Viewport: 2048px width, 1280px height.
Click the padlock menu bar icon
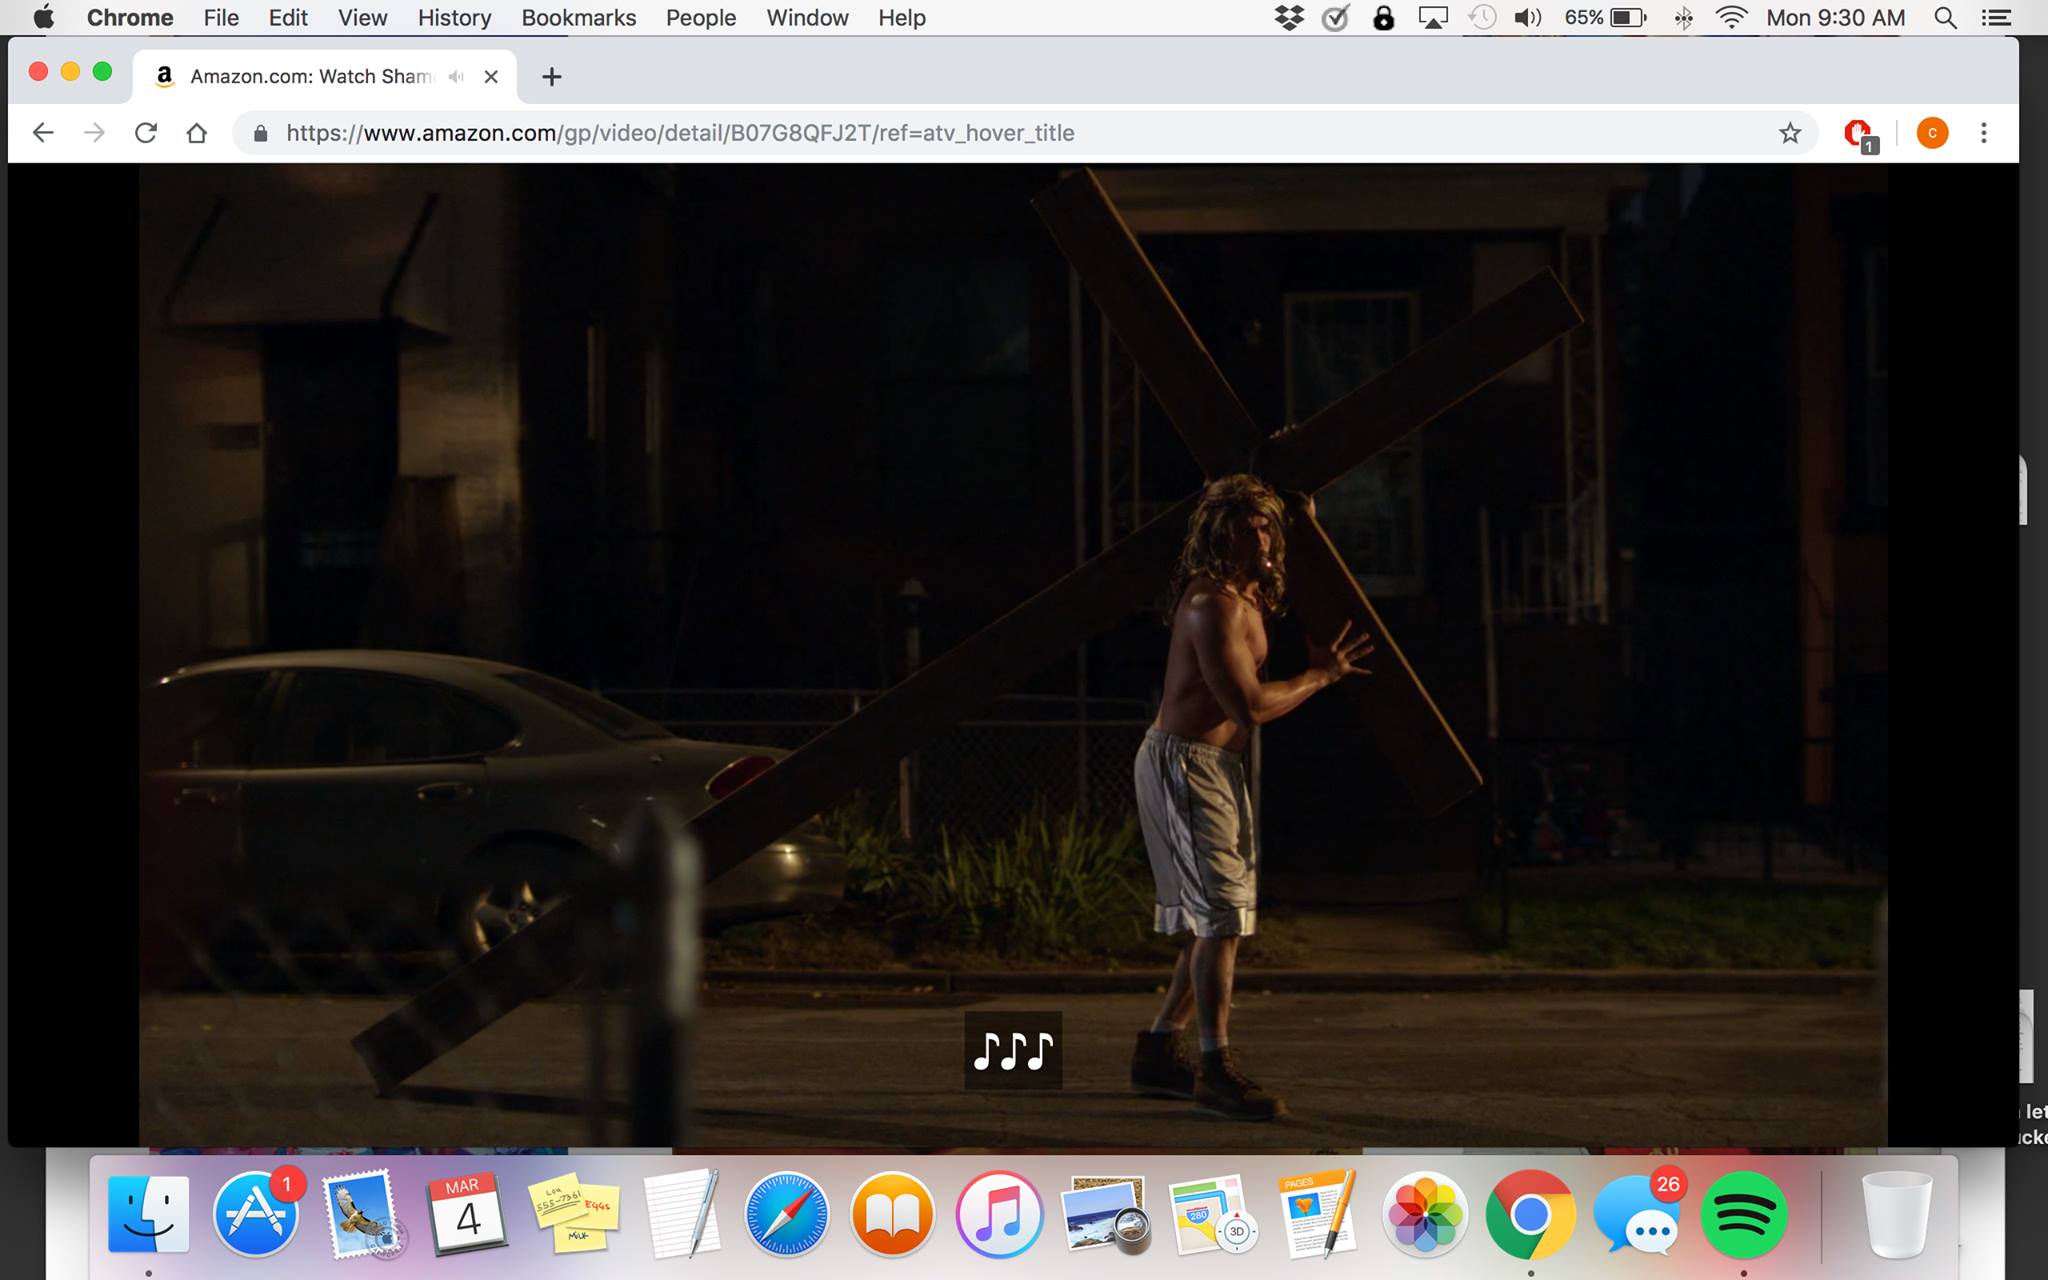(1383, 18)
